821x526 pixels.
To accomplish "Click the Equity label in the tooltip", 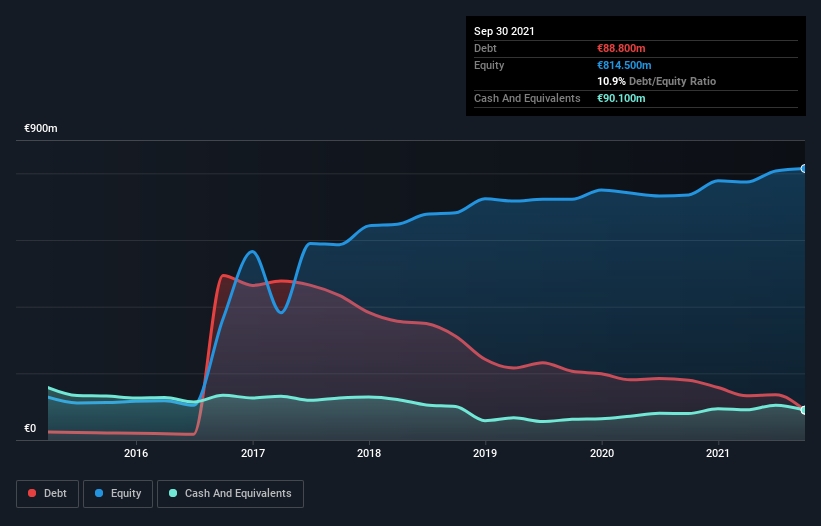I will tap(489, 65).
